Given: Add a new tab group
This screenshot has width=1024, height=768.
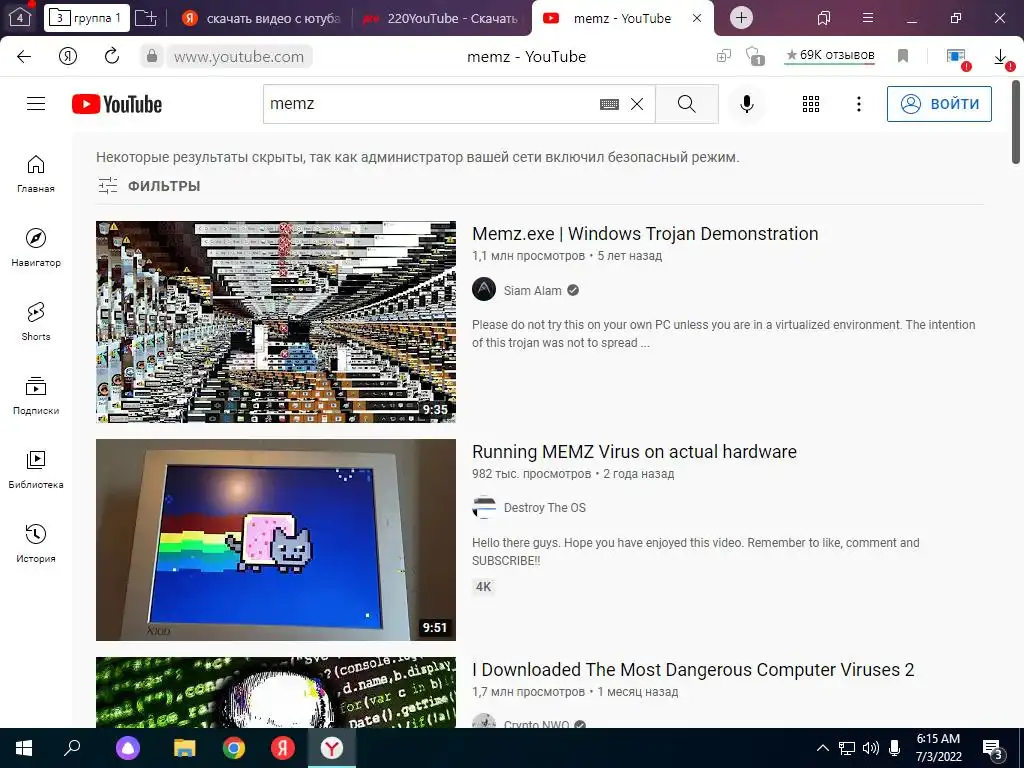Looking at the screenshot, I should (146, 18).
